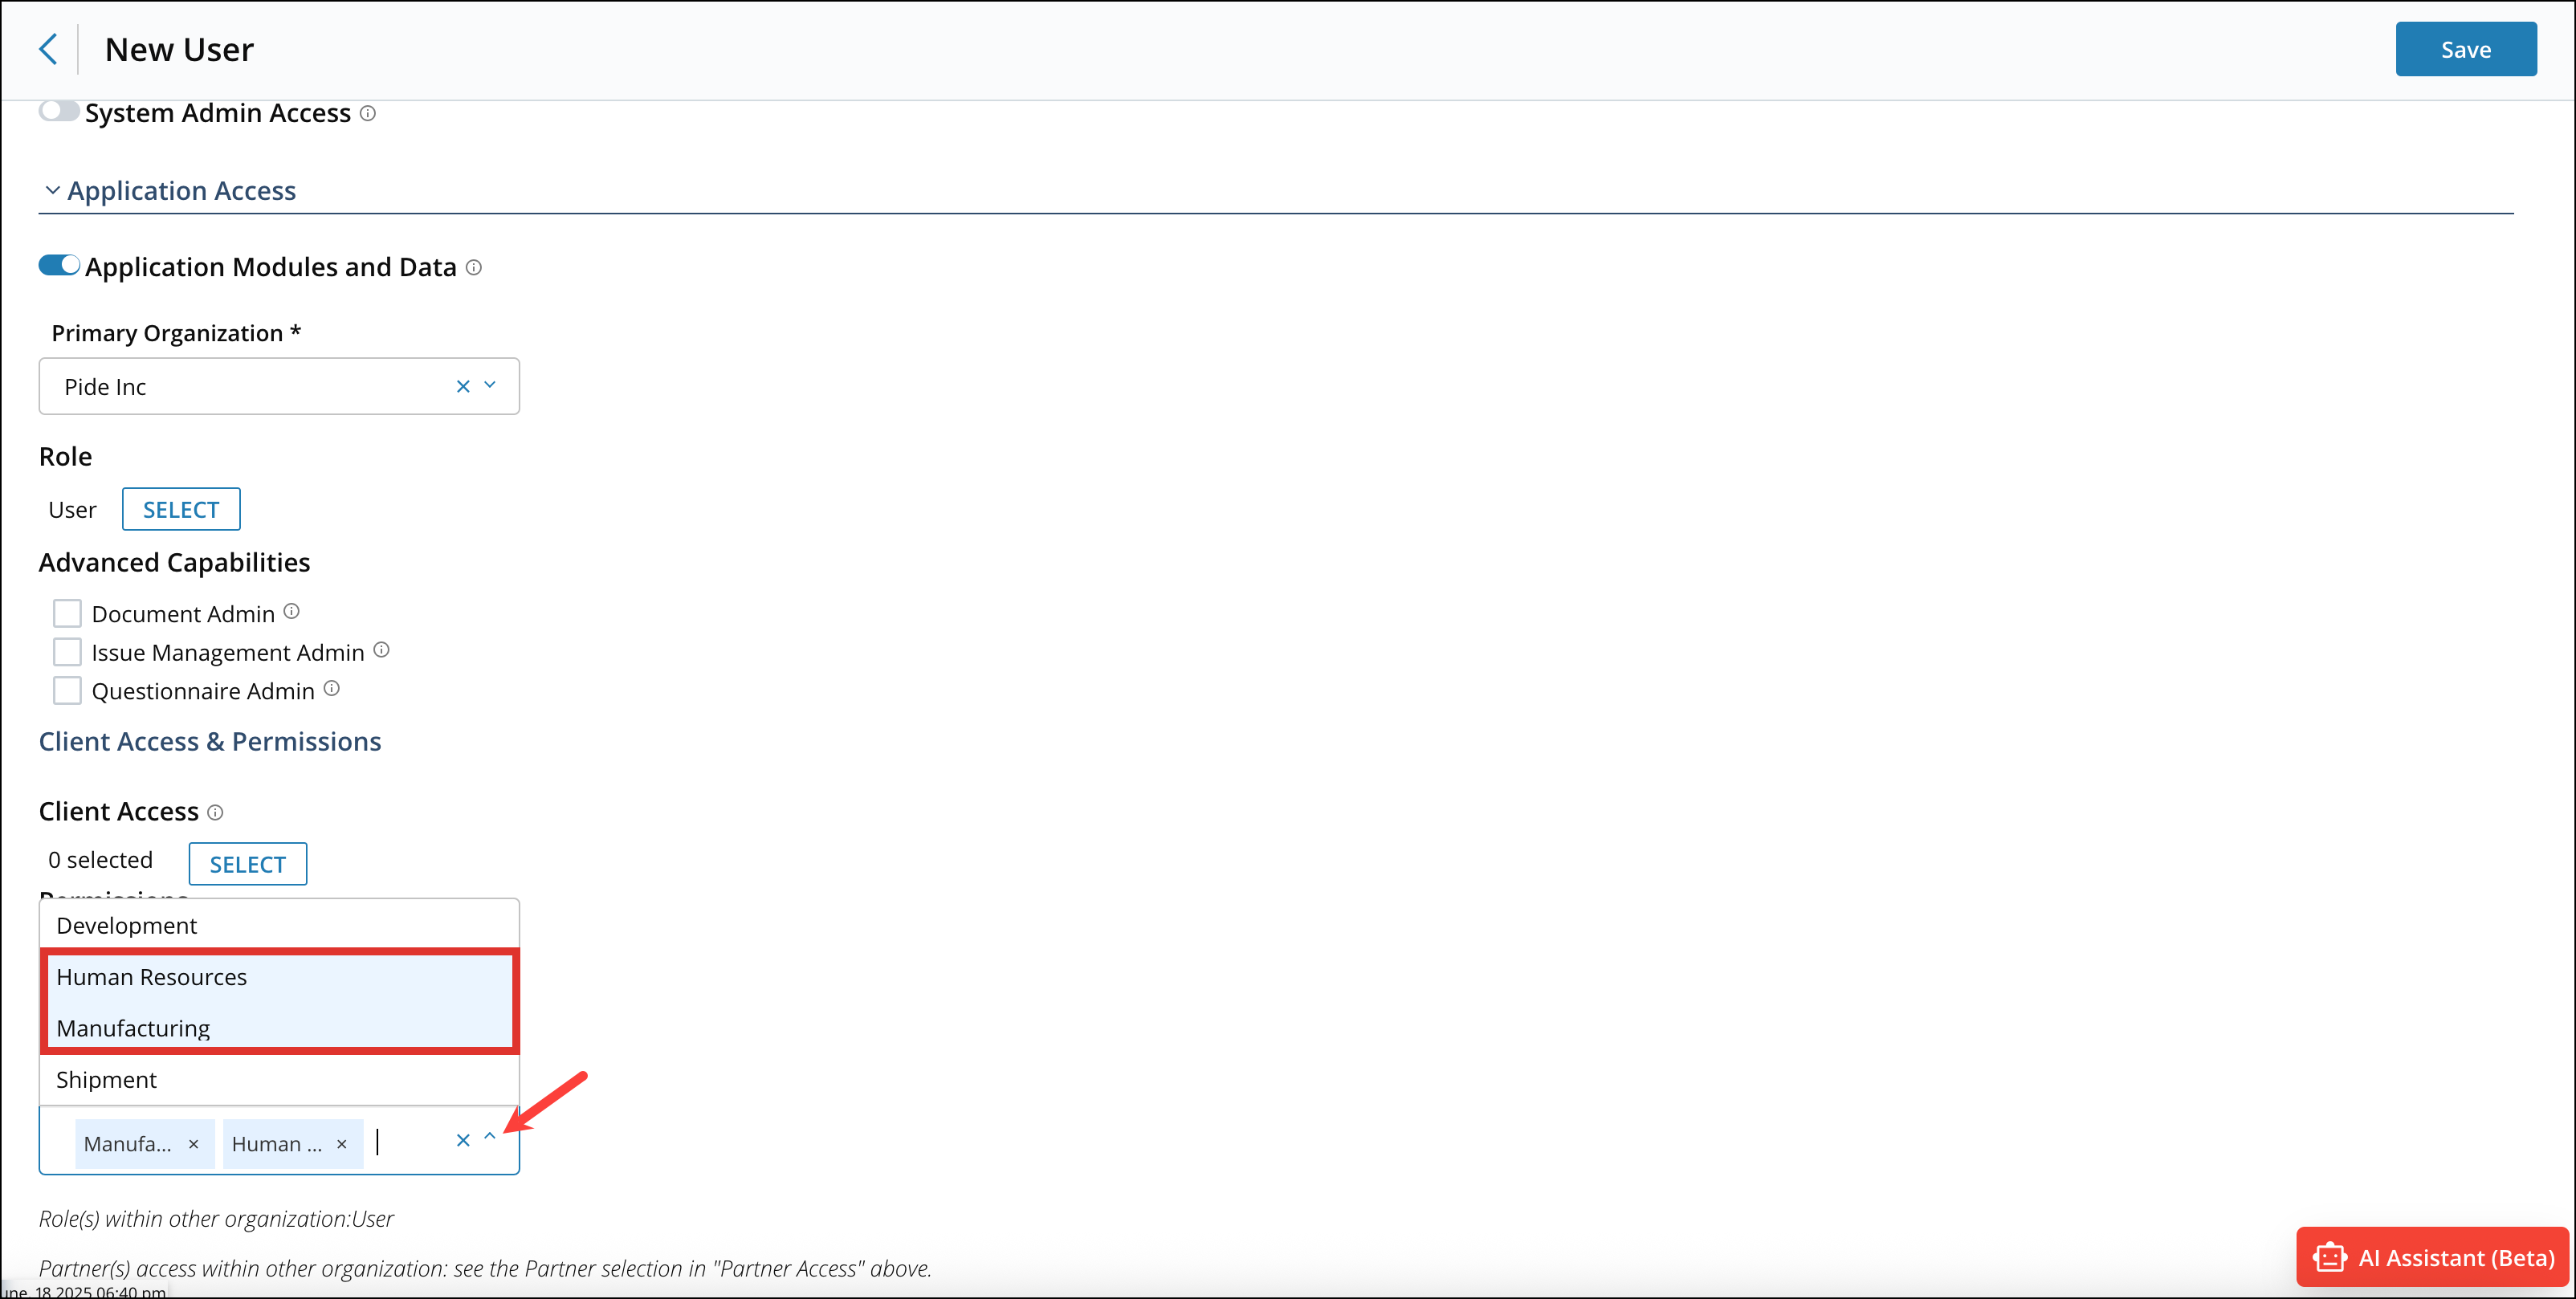Screen dimensions: 2576x1299
Task: Toggle System Admin Access switch
Action: tap(59, 111)
